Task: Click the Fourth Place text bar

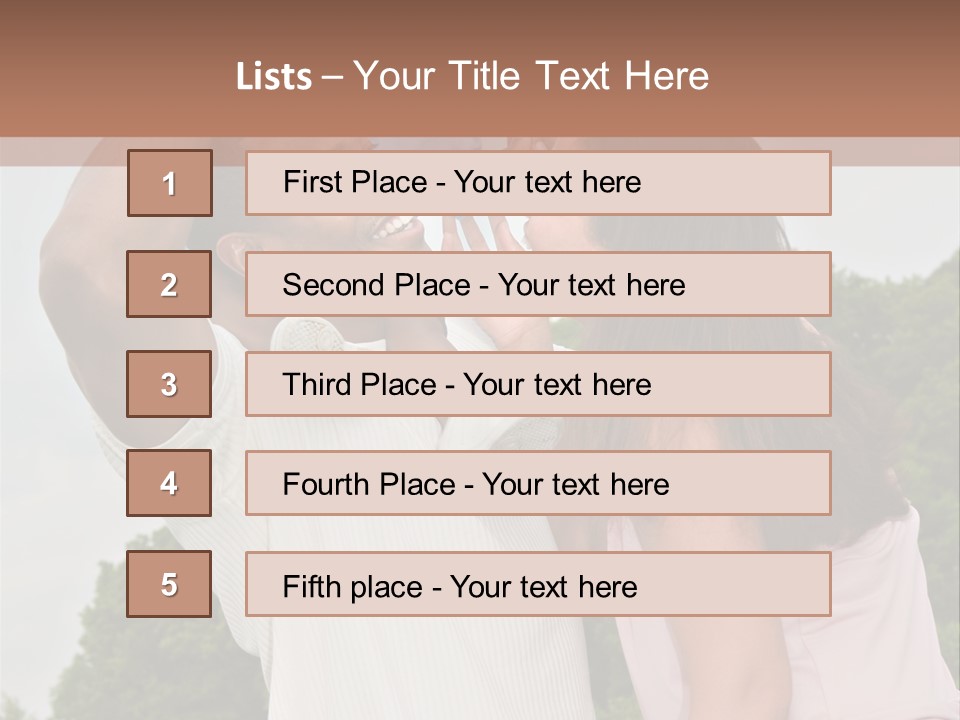Action: 538,484
